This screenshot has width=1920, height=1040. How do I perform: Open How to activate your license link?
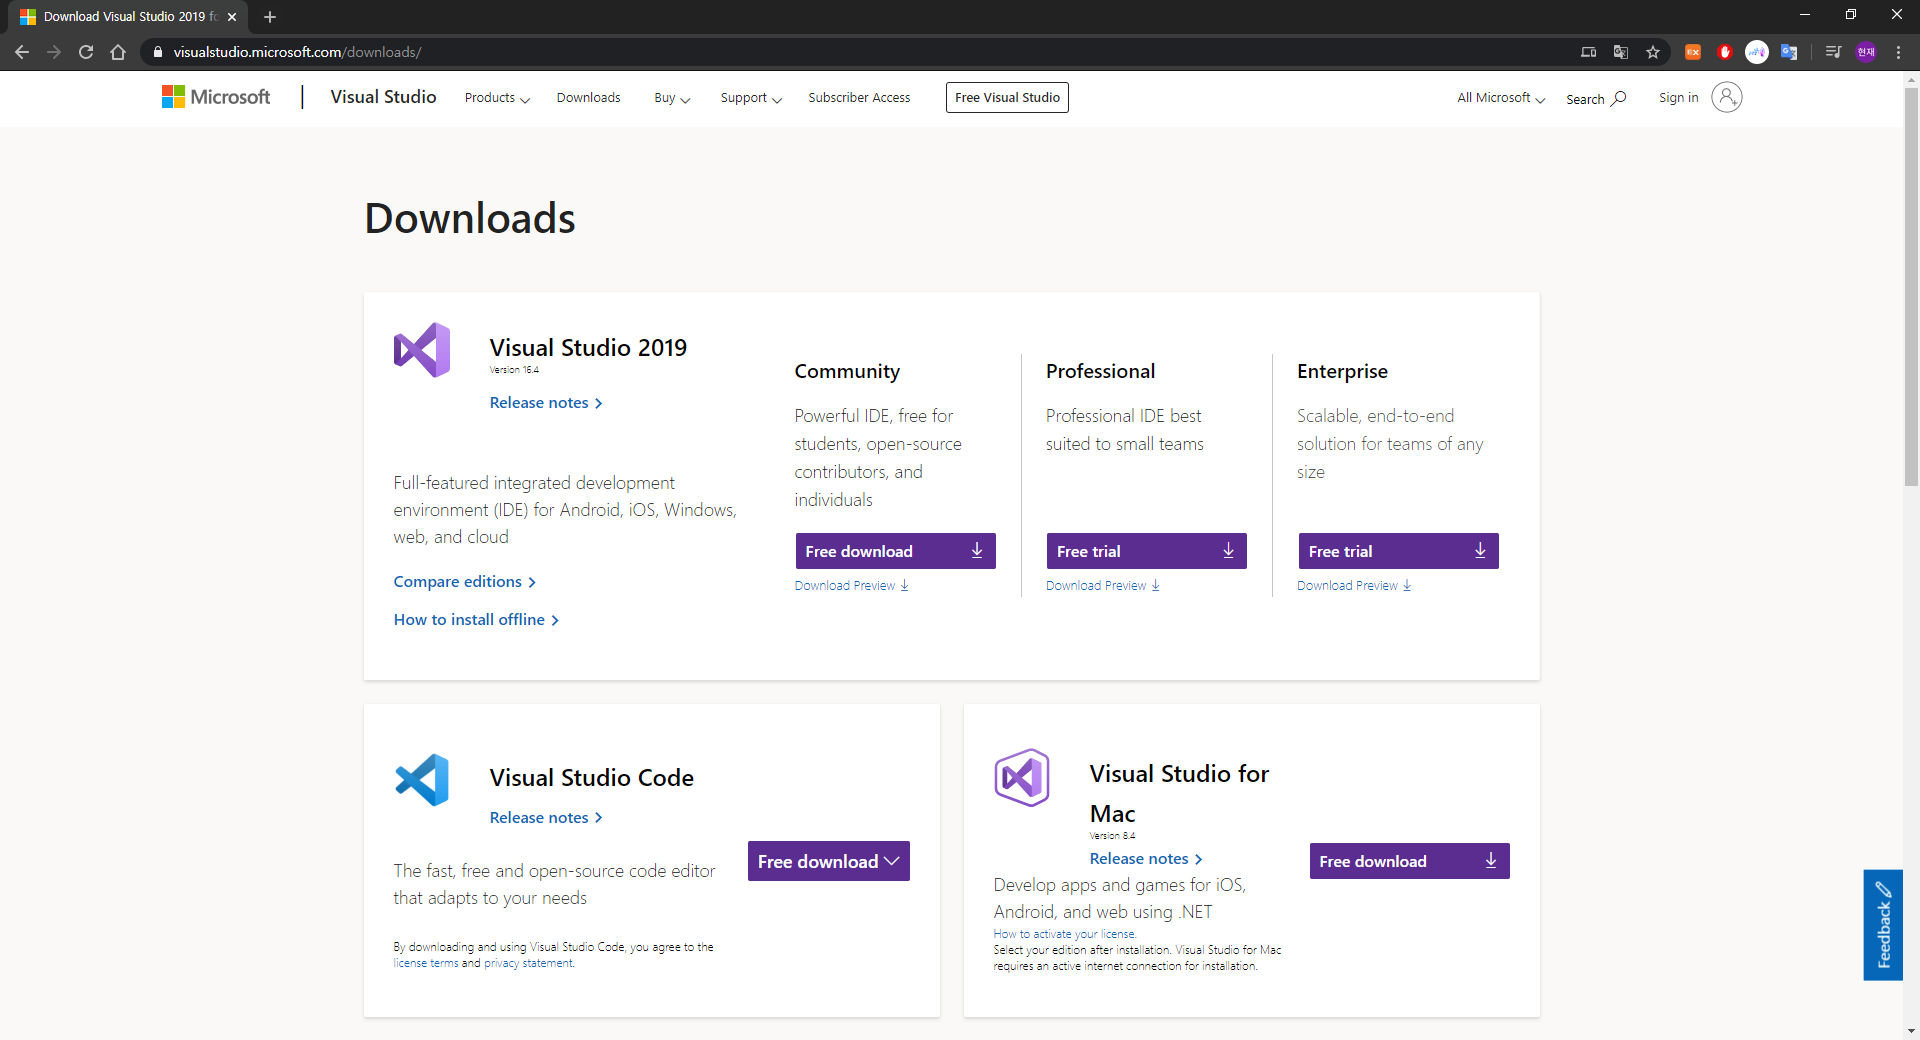1064,934
